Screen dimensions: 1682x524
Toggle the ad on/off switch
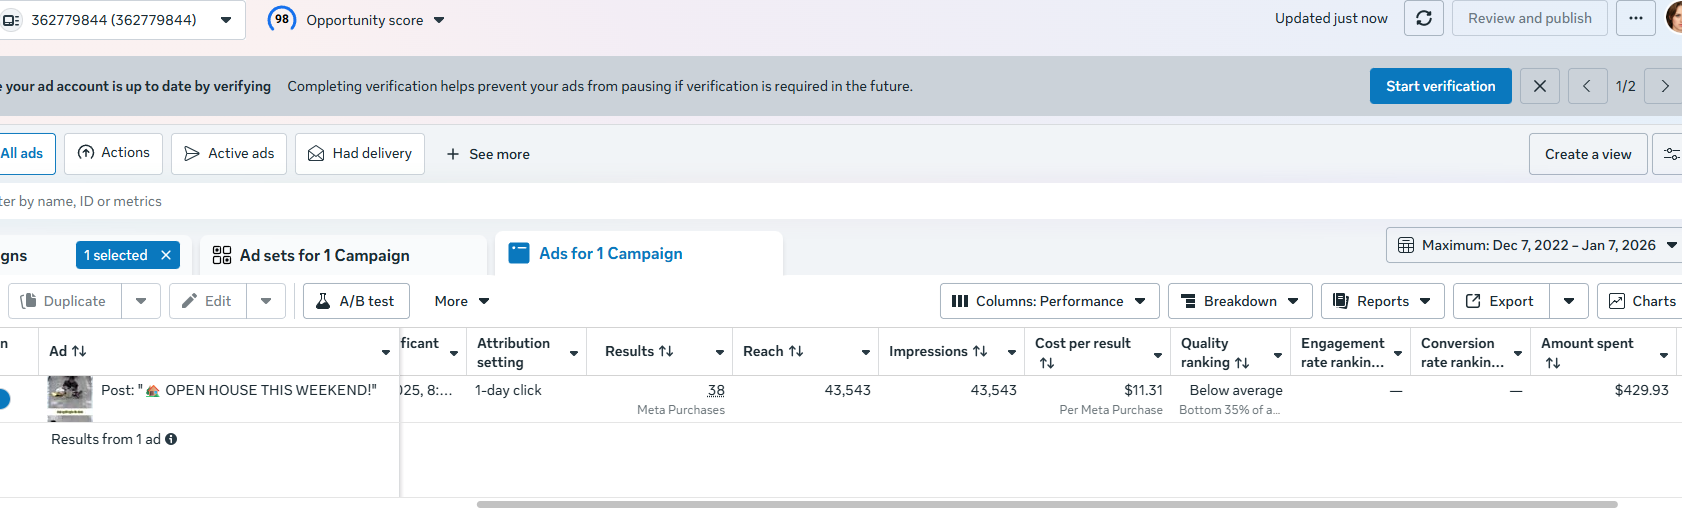3,399
